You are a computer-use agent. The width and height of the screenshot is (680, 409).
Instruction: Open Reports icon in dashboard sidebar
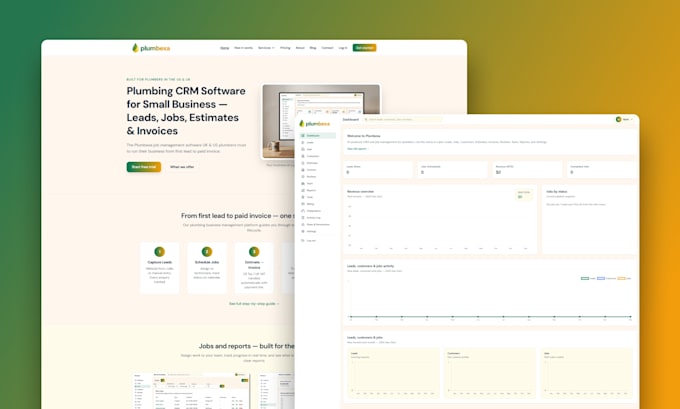pos(303,190)
